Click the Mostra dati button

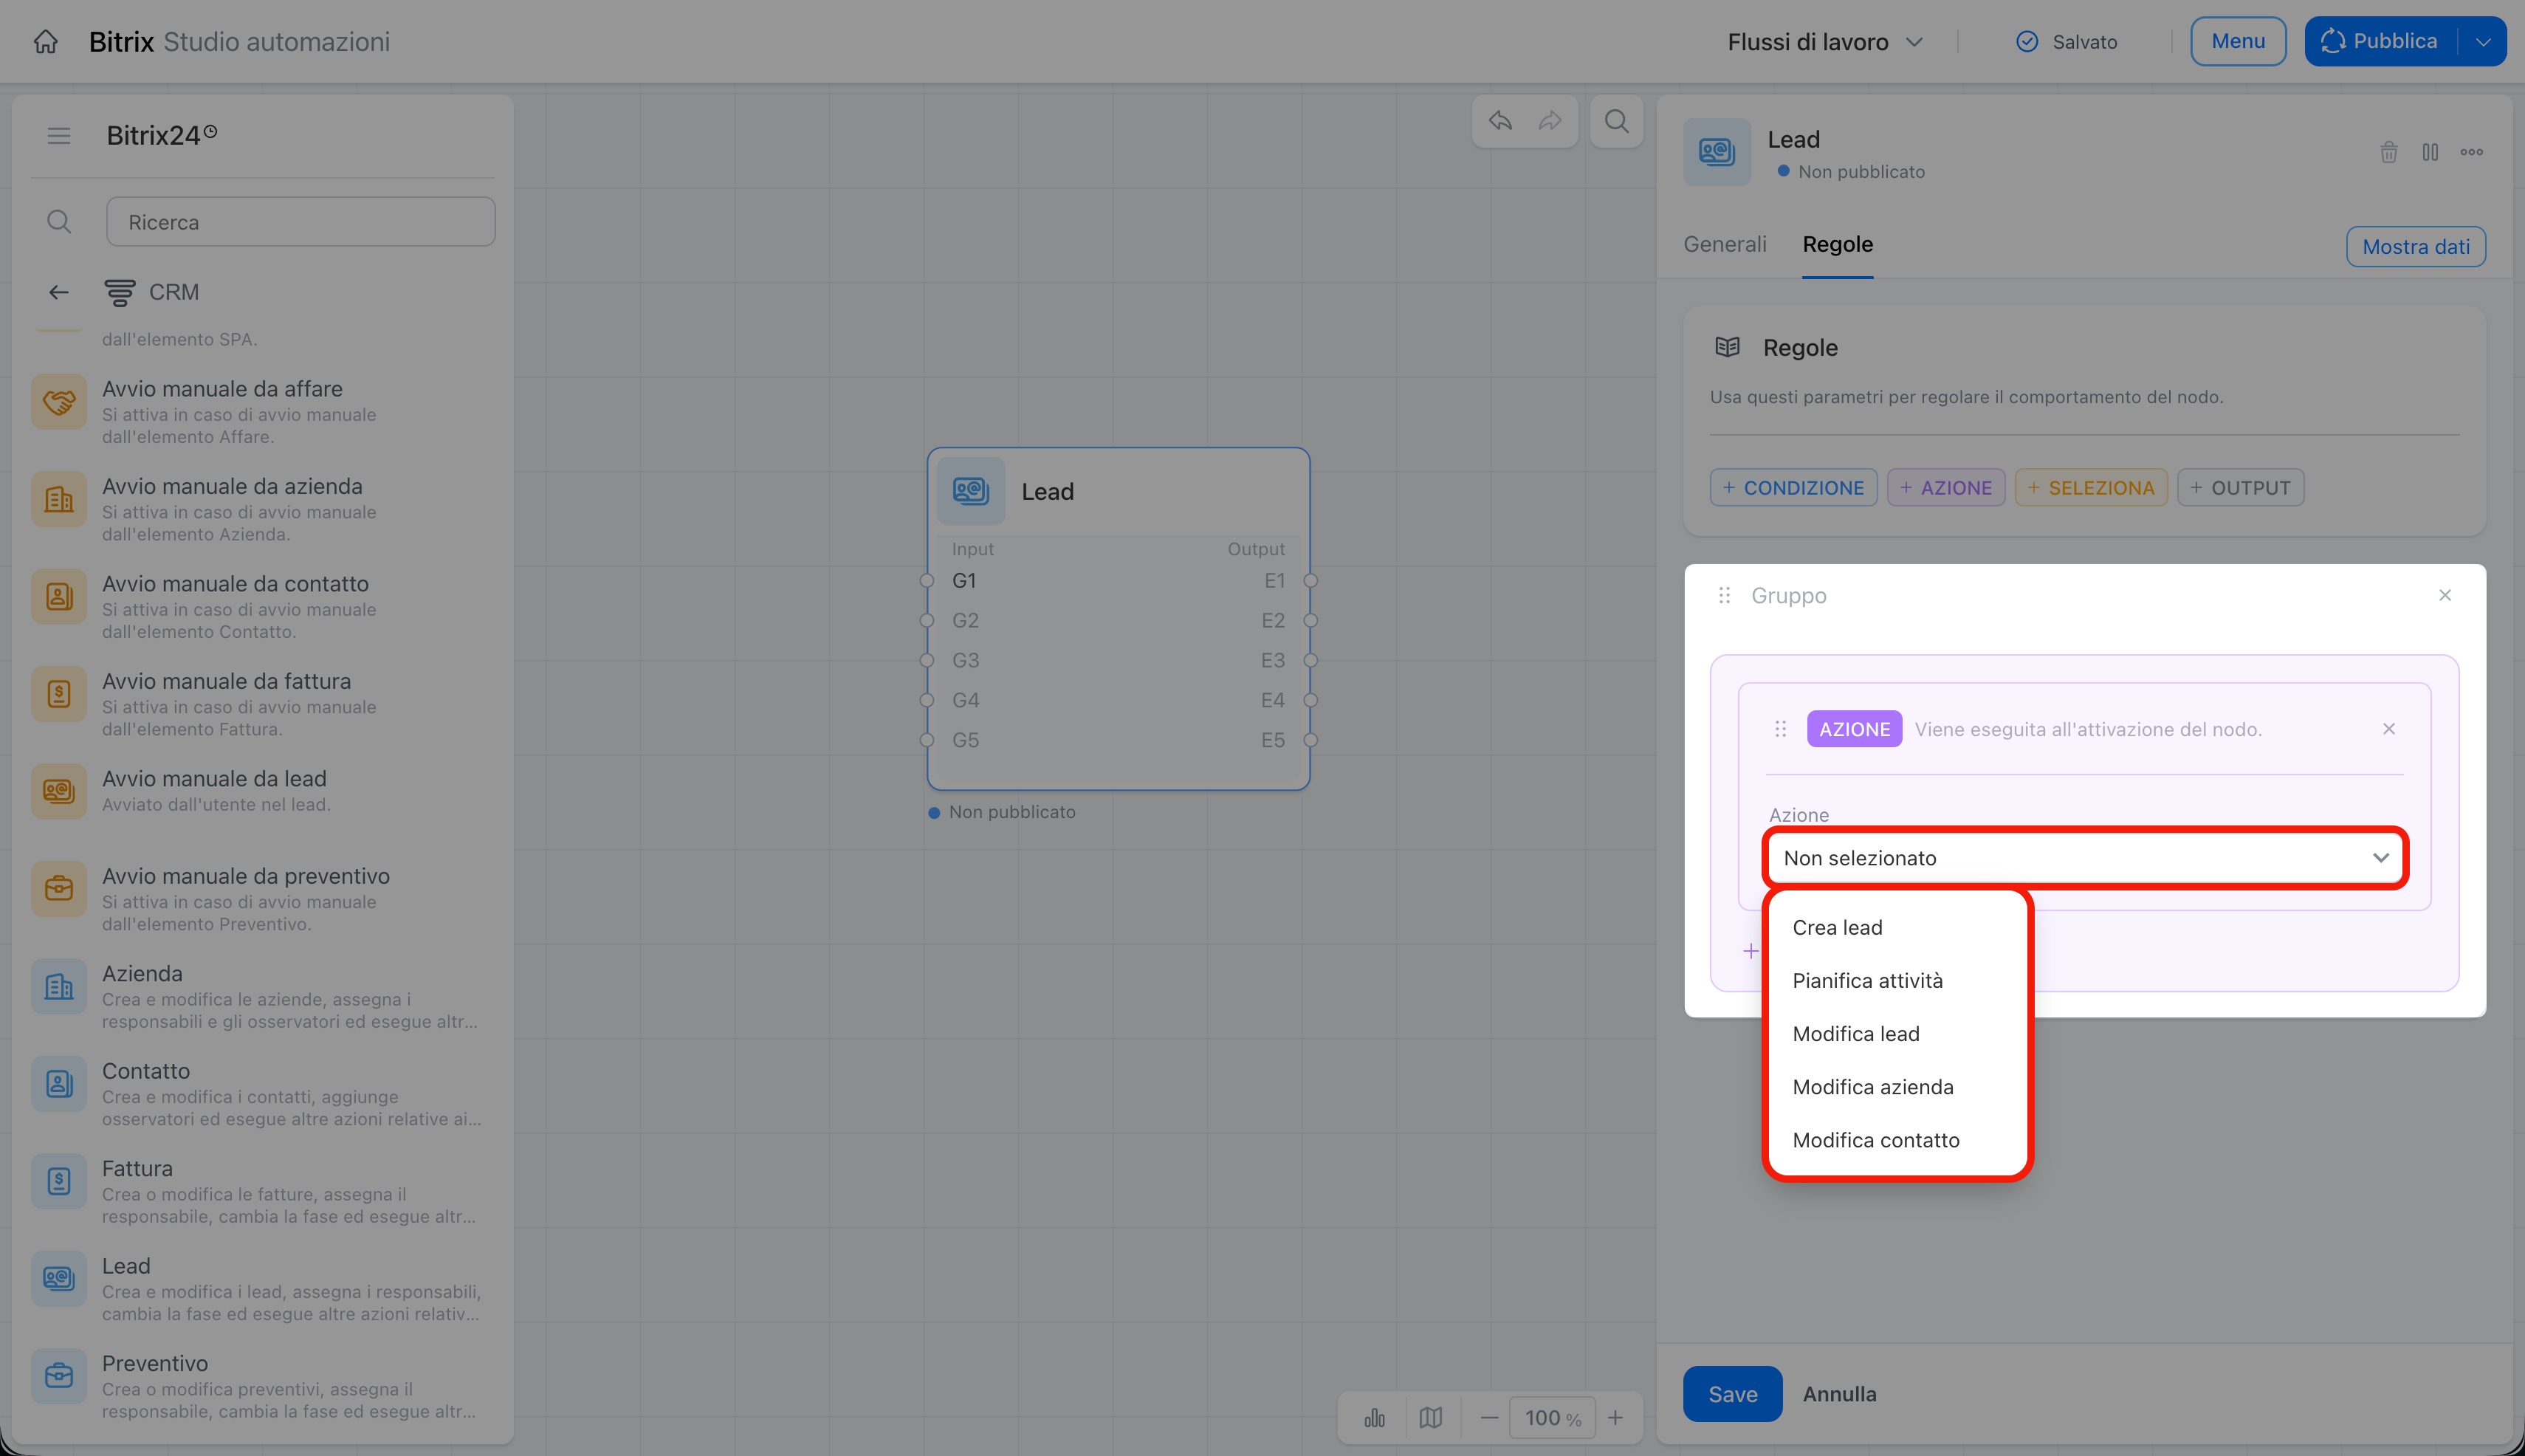[x=2416, y=247]
